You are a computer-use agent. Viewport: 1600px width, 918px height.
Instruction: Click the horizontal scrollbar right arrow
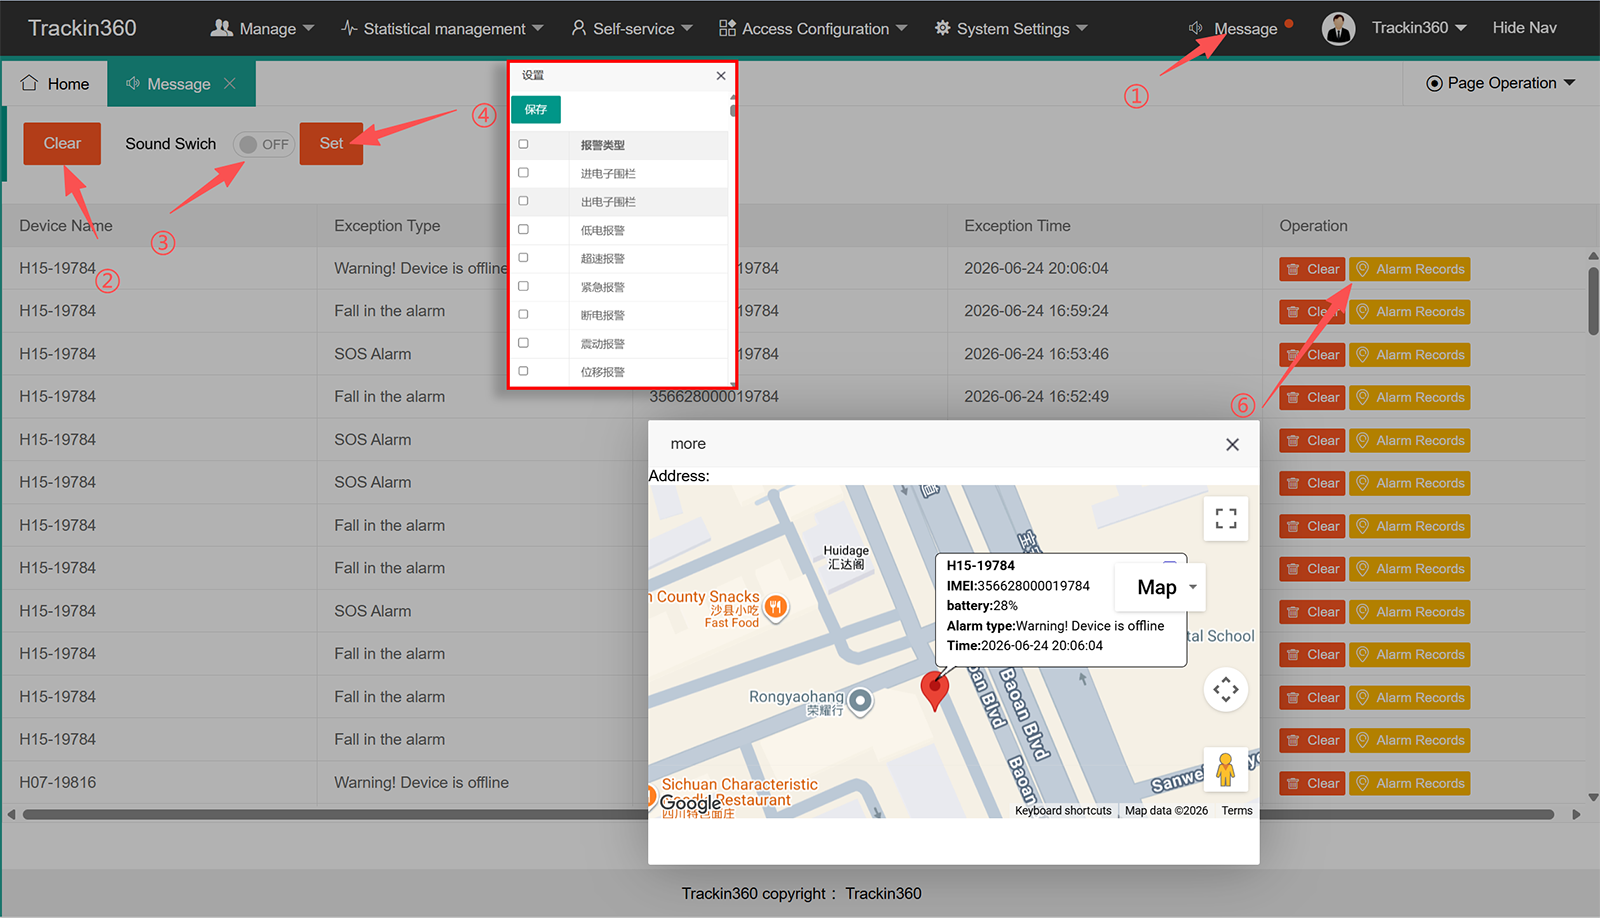(1576, 814)
